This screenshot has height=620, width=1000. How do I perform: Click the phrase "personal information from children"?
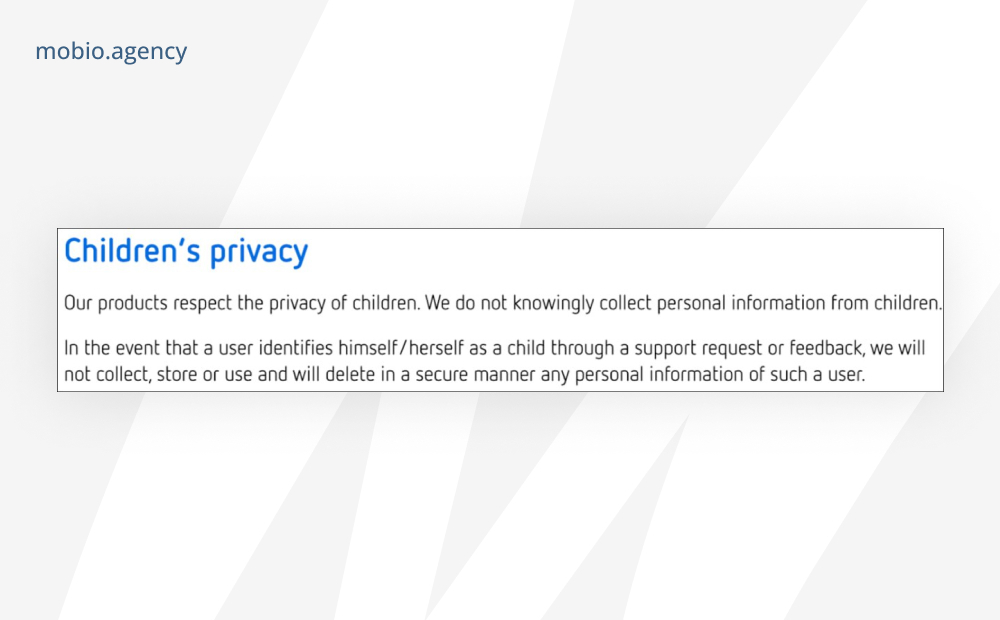pos(798,303)
